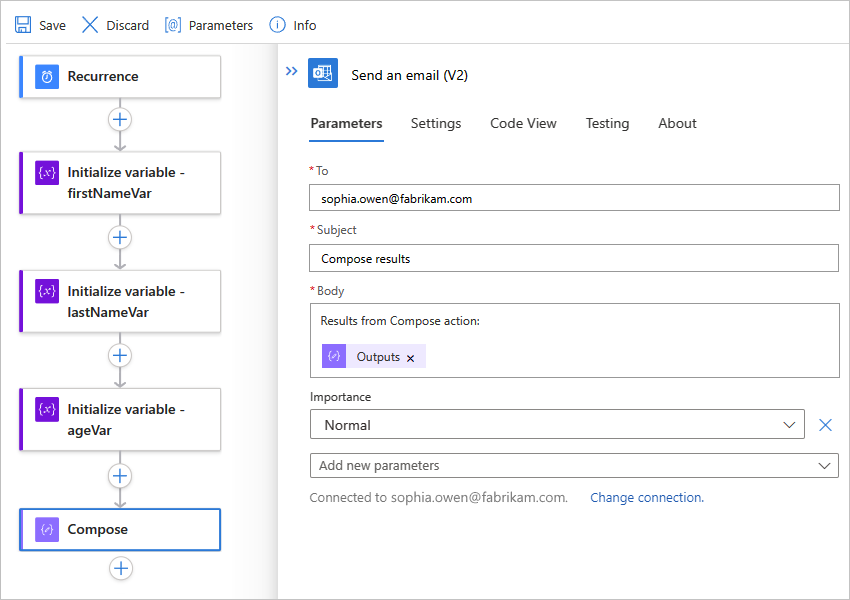Add a step below Recurrence
The width and height of the screenshot is (850, 600).
(x=120, y=119)
